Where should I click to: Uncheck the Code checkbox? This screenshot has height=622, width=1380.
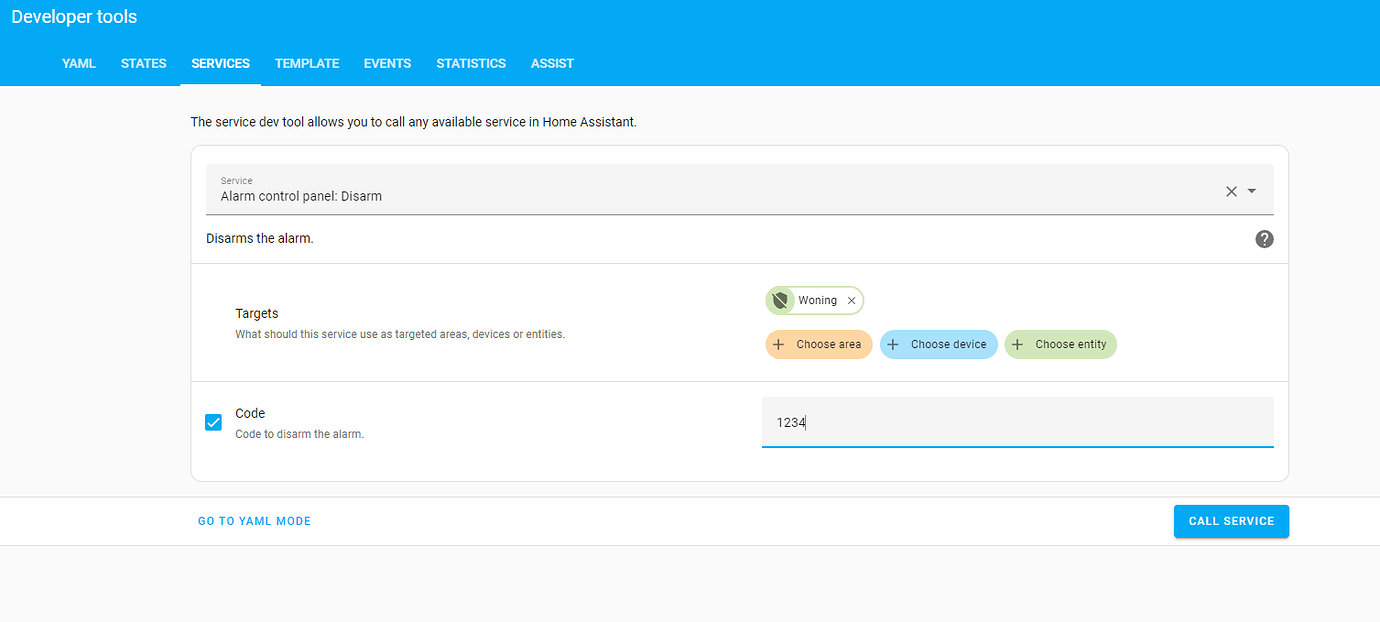point(213,422)
